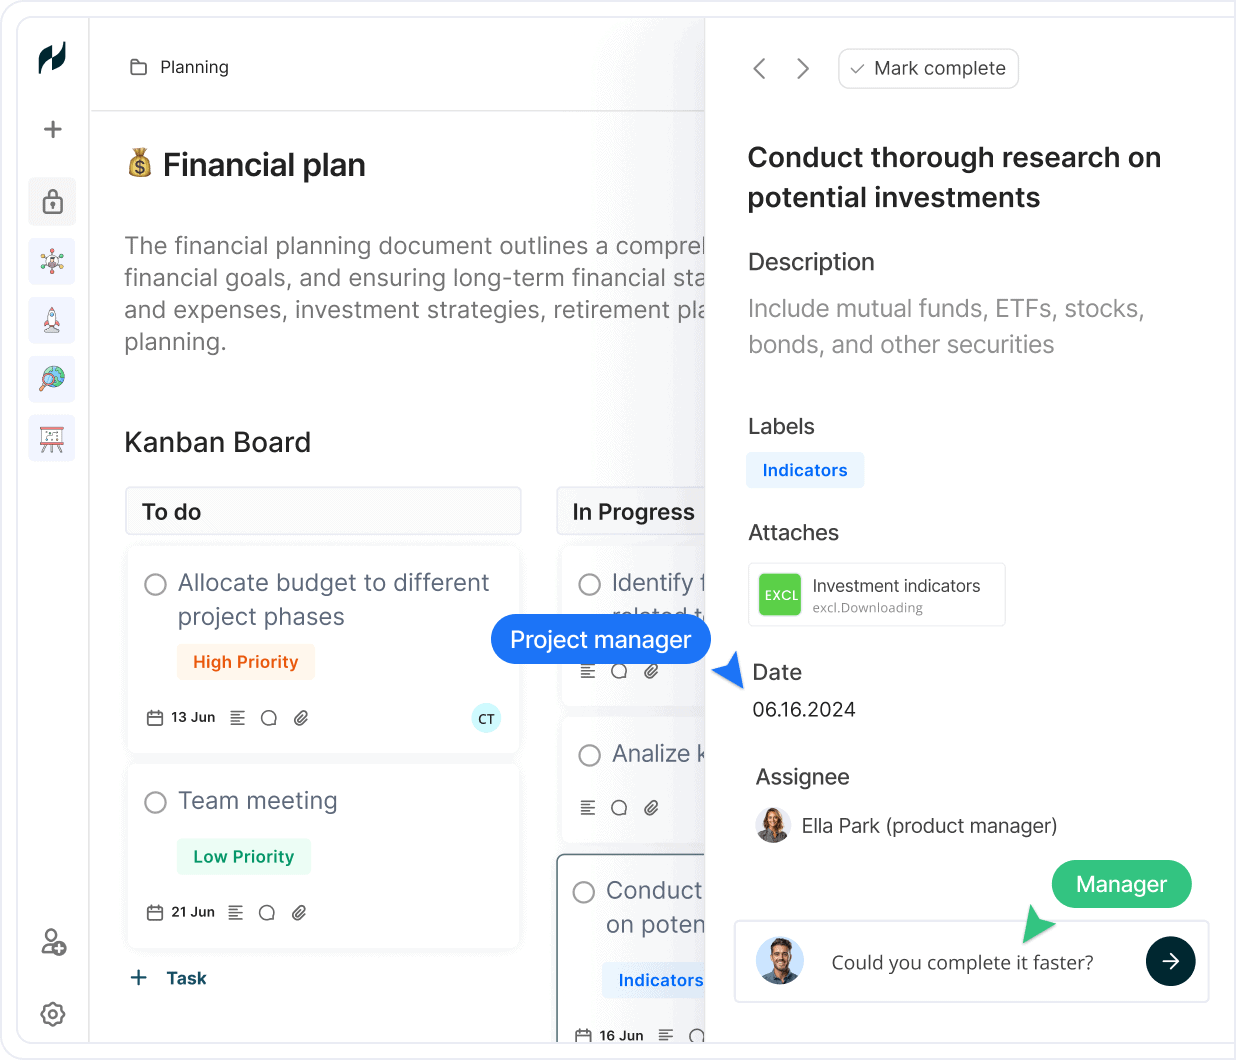
Task: Go to previous task with left chevron
Action: pos(760,68)
